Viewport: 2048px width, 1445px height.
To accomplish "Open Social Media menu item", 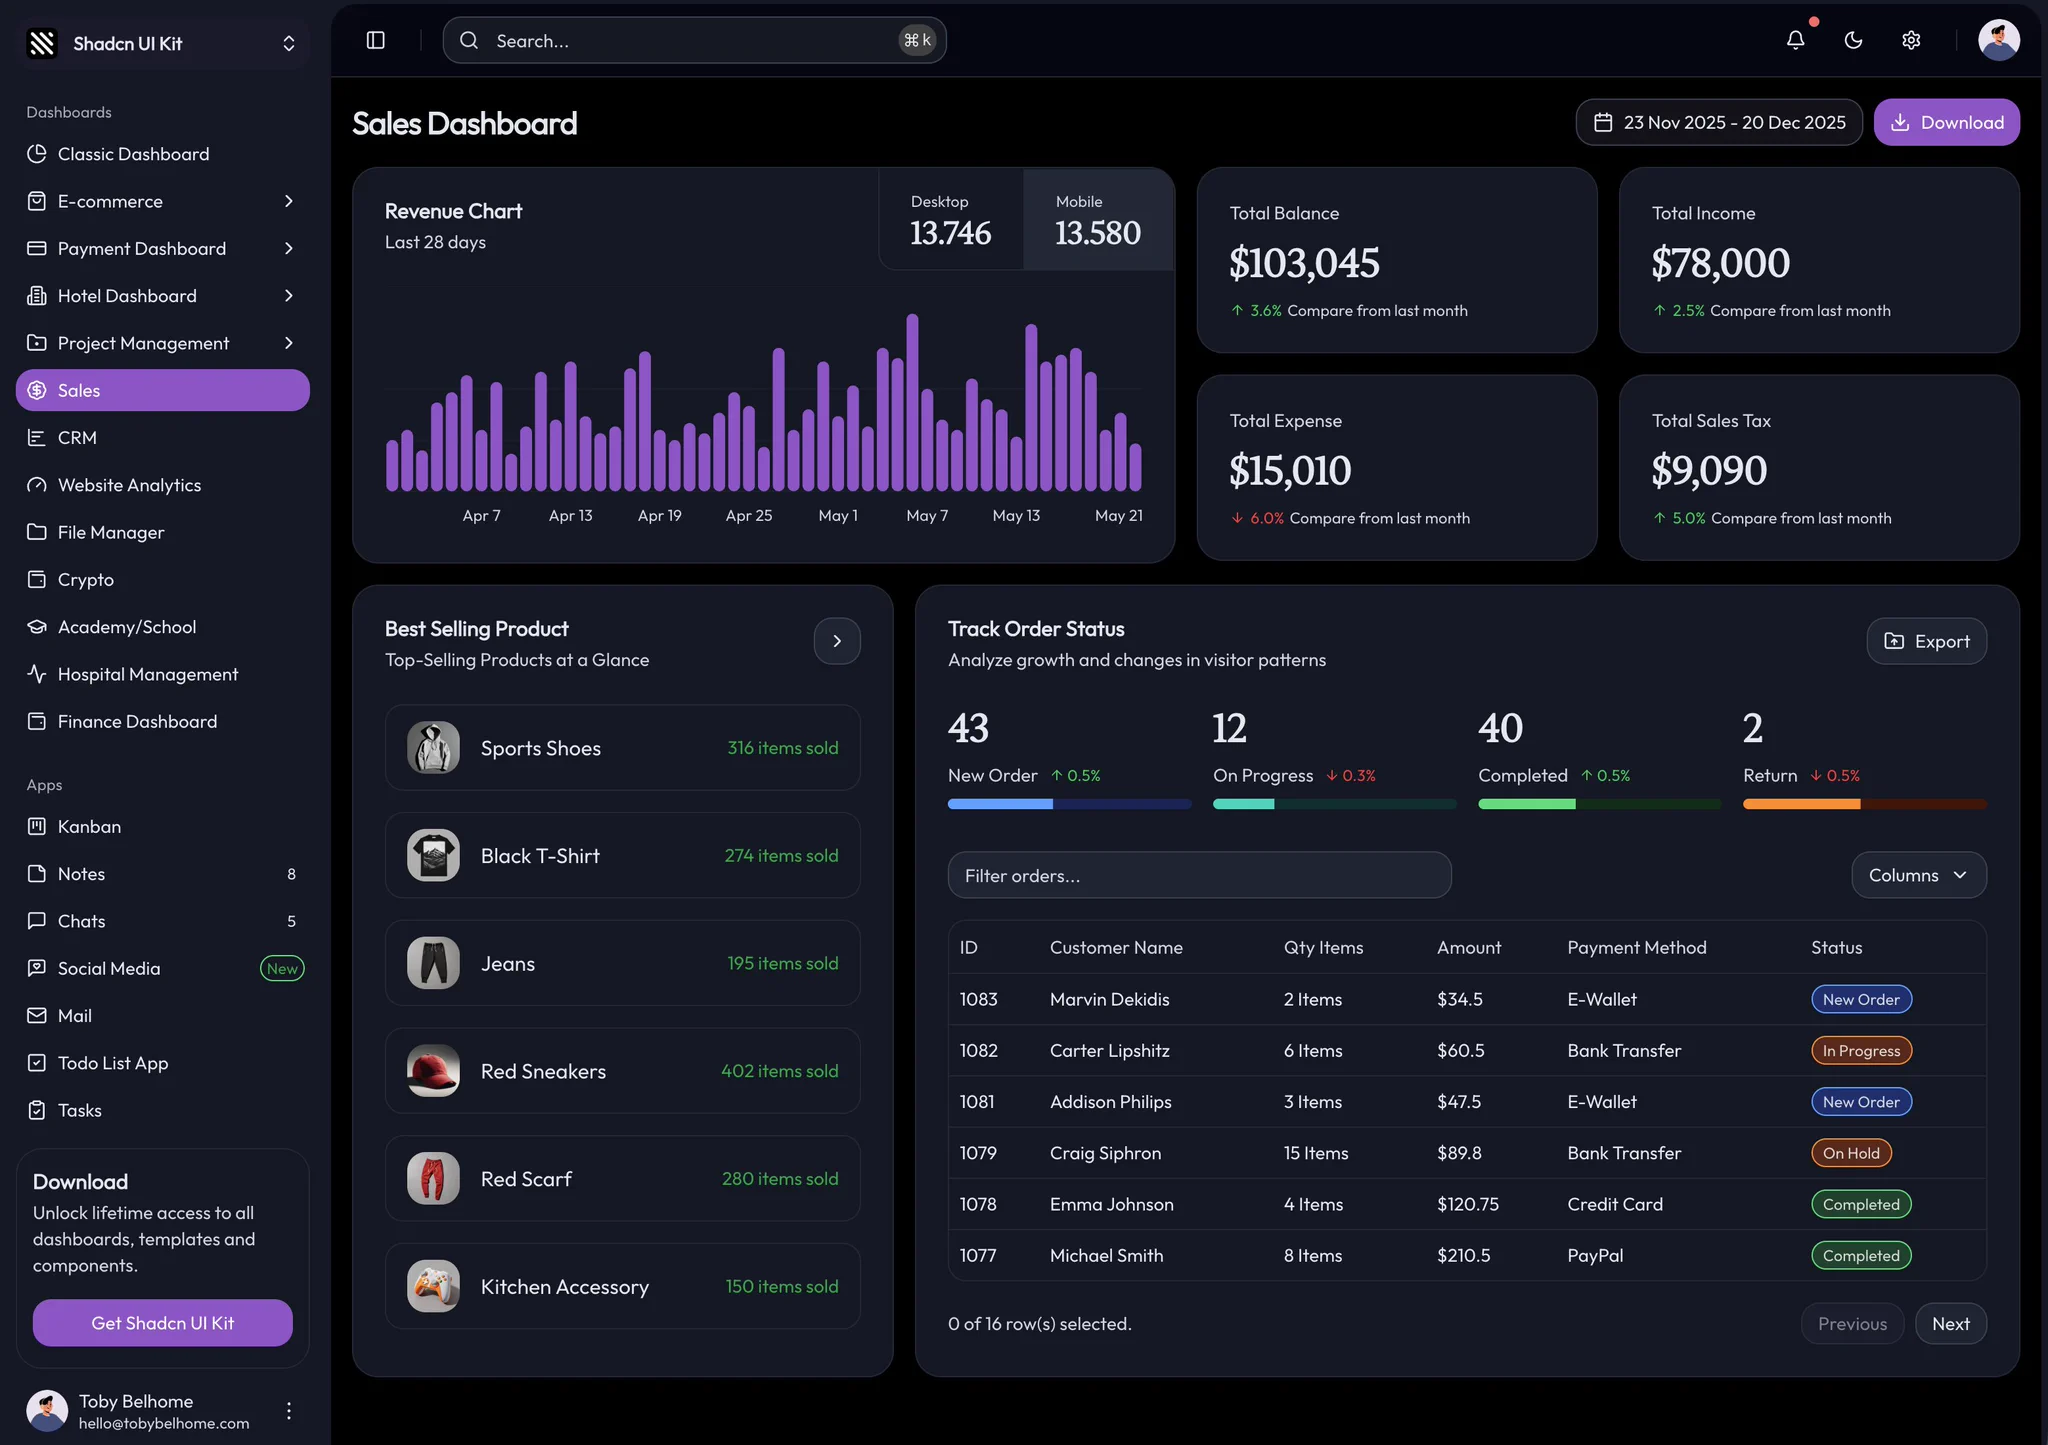I will (x=163, y=968).
